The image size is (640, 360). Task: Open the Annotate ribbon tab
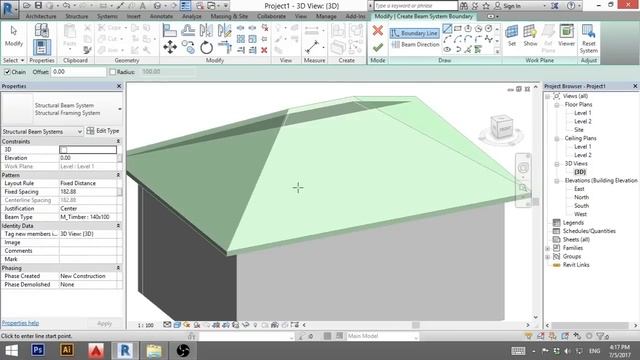click(161, 16)
